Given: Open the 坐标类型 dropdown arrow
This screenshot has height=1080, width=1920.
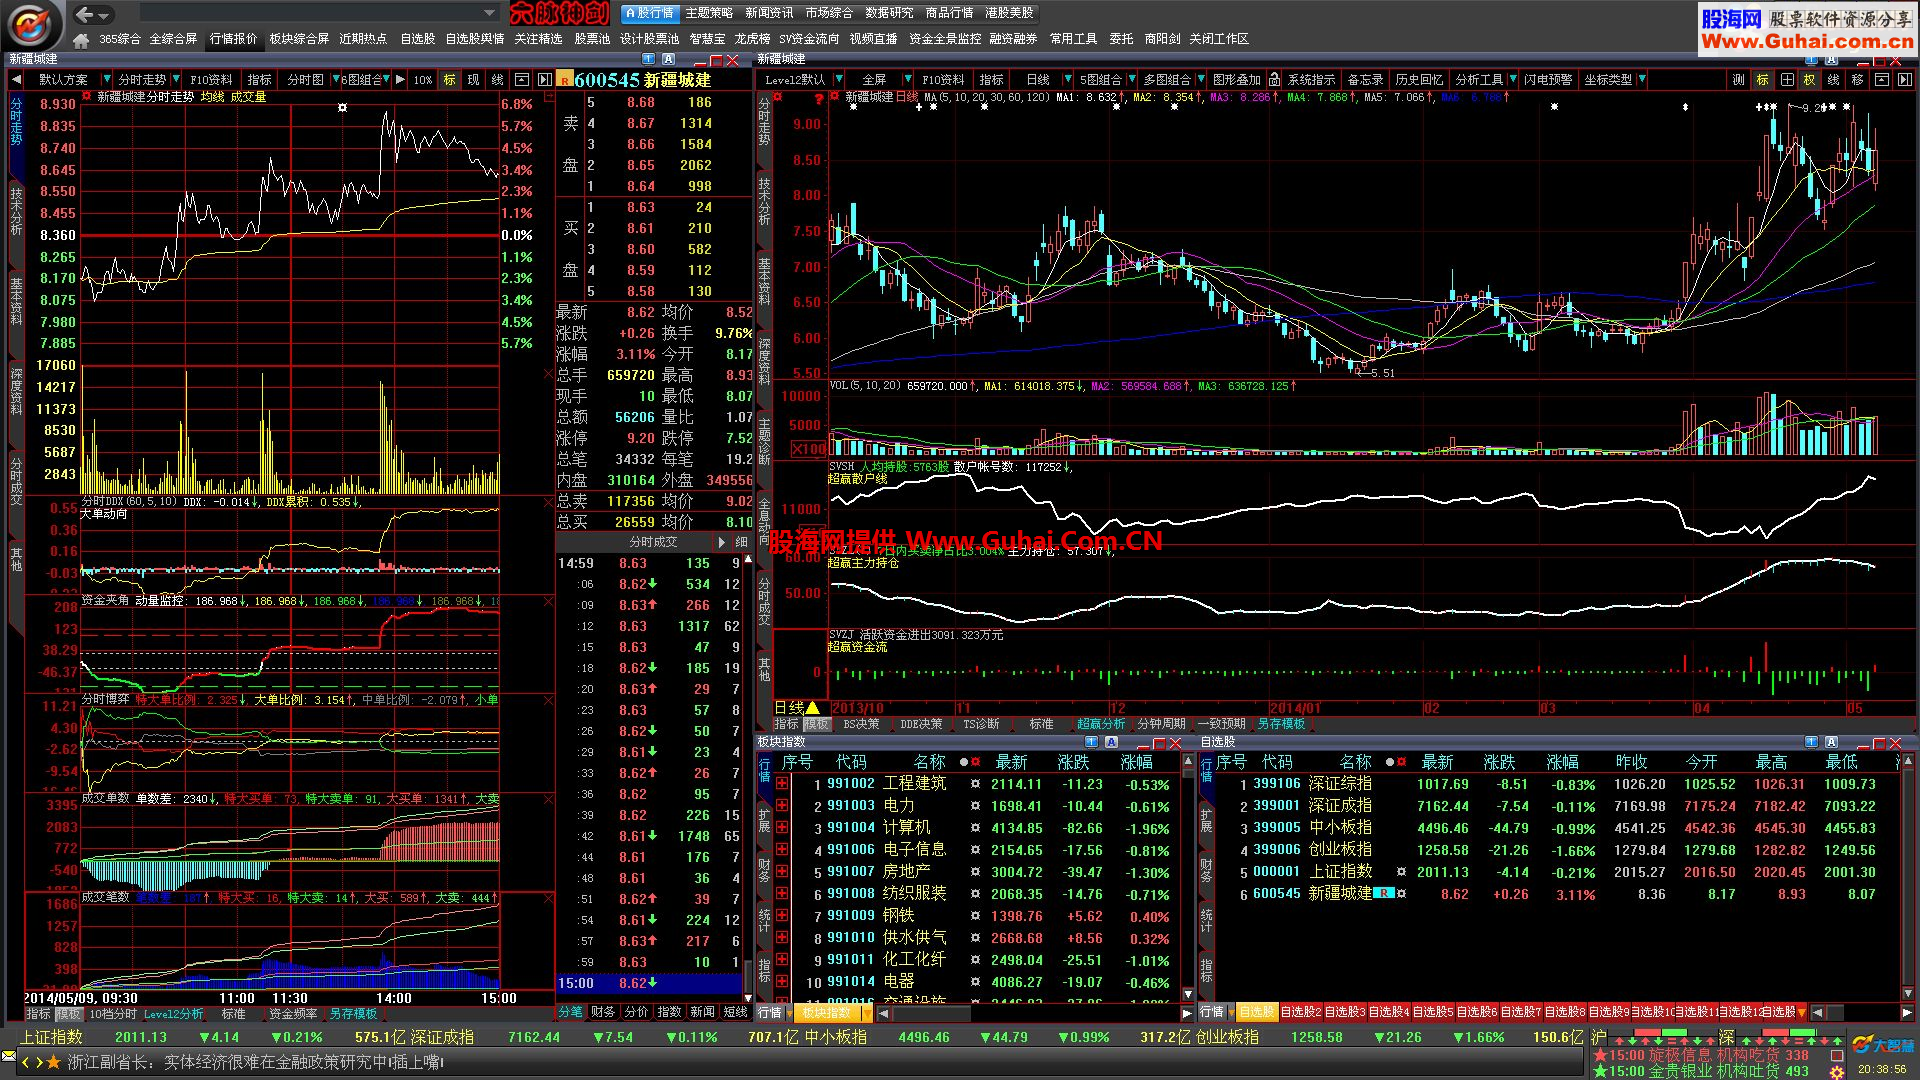Looking at the screenshot, I should coord(1642,79).
